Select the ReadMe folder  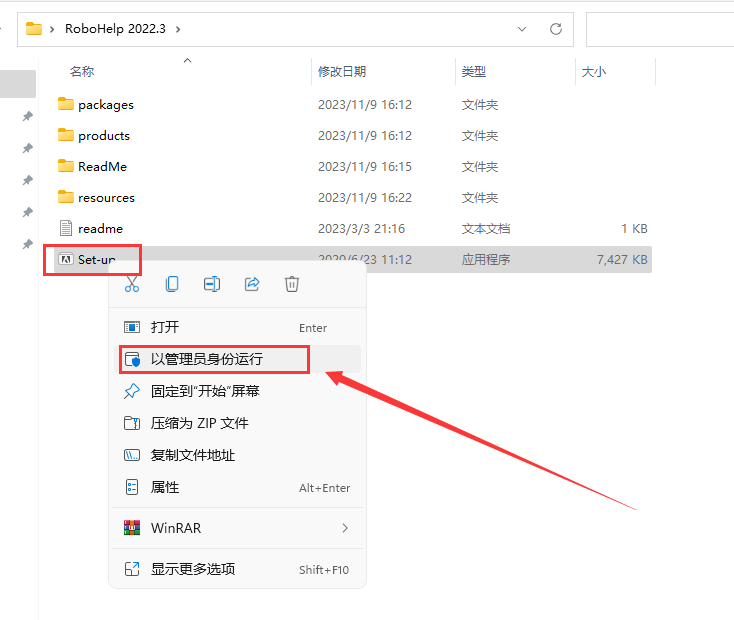(103, 167)
